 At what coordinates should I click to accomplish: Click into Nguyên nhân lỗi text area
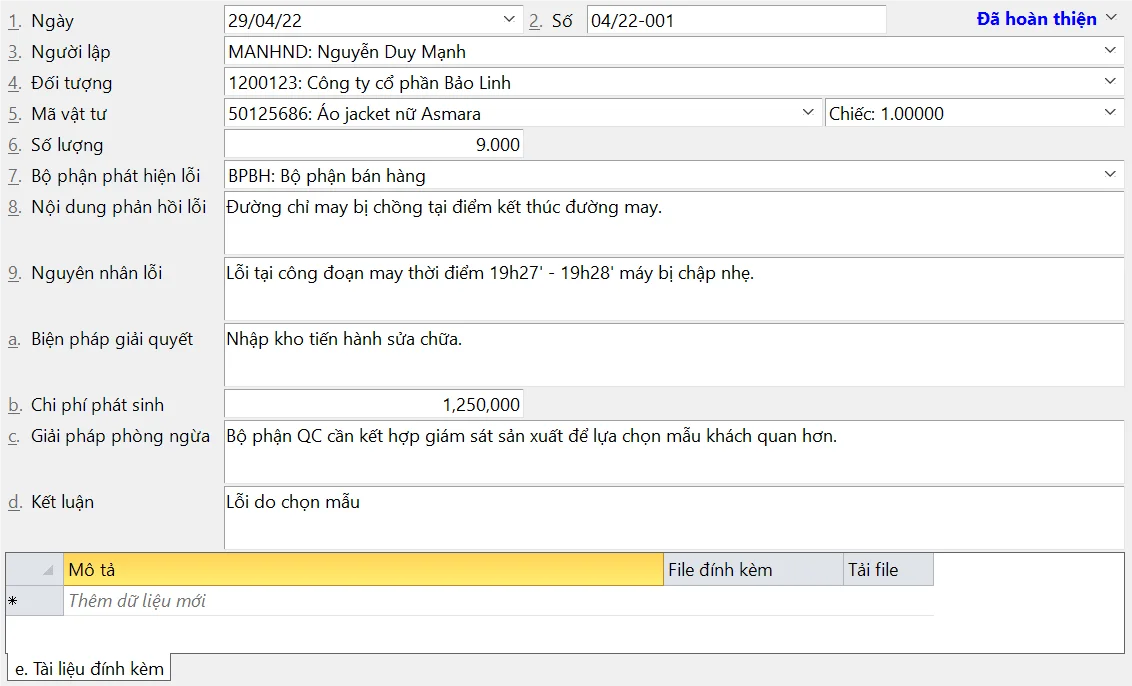click(x=674, y=290)
